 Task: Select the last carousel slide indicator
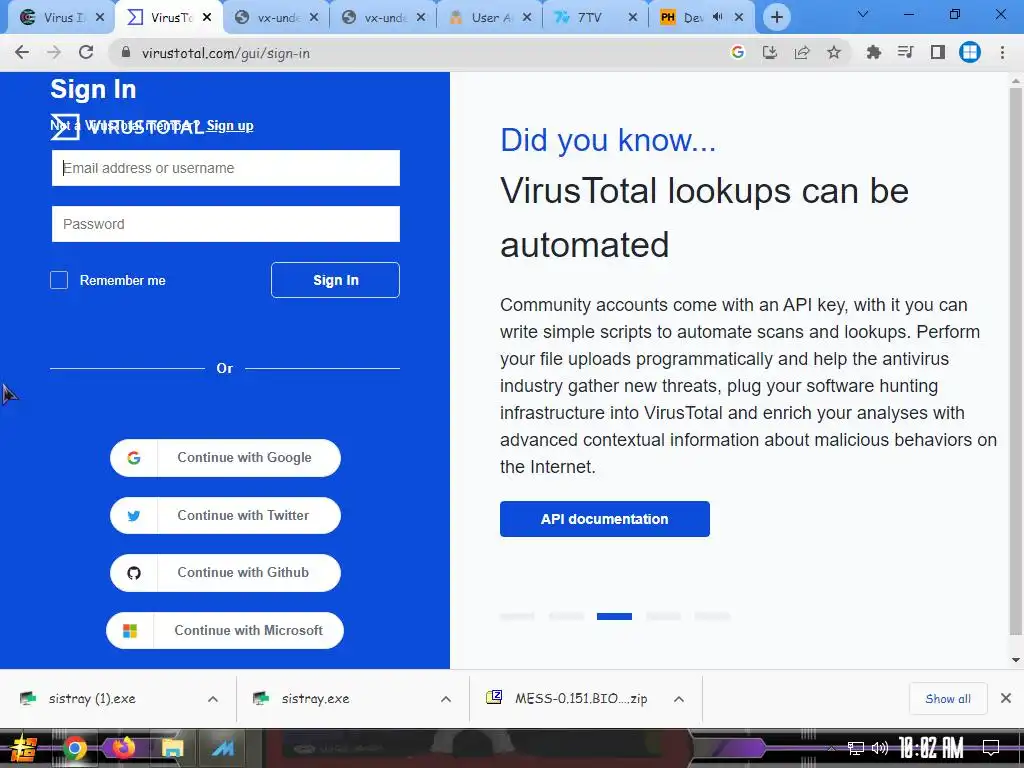pyautogui.click(x=712, y=616)
